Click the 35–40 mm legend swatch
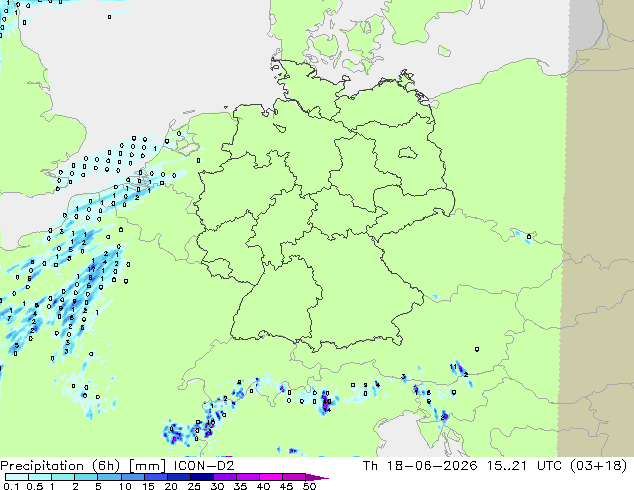This screenshot has width=634, height=490. click(x=247, y=477)
